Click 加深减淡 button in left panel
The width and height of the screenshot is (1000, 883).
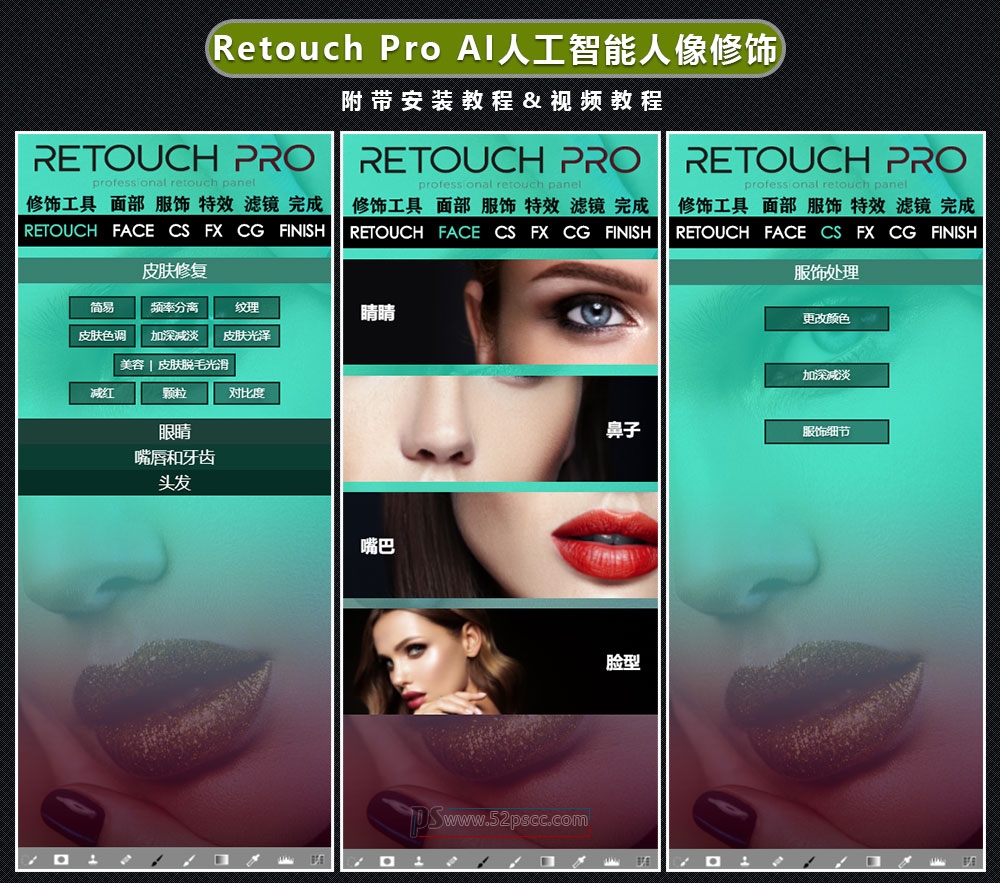[x=174, y=335]
